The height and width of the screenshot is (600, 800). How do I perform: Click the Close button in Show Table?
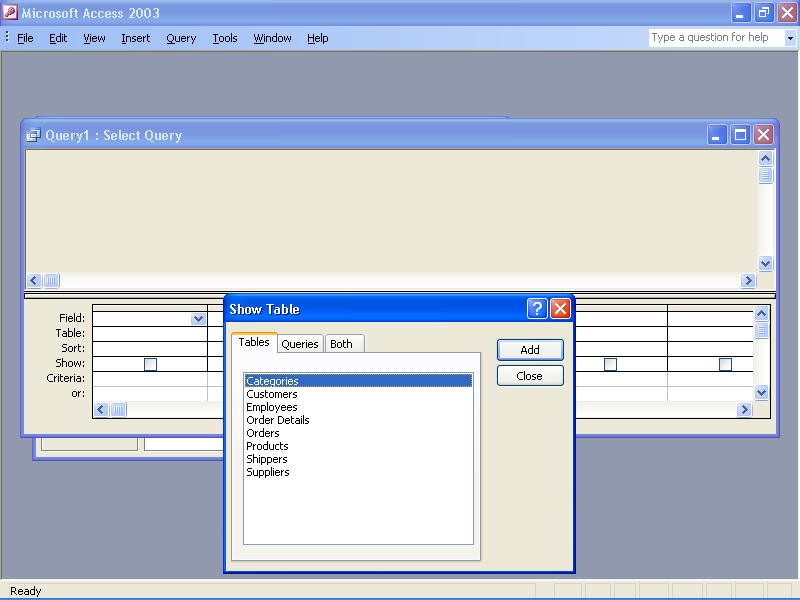coord(530,376)
